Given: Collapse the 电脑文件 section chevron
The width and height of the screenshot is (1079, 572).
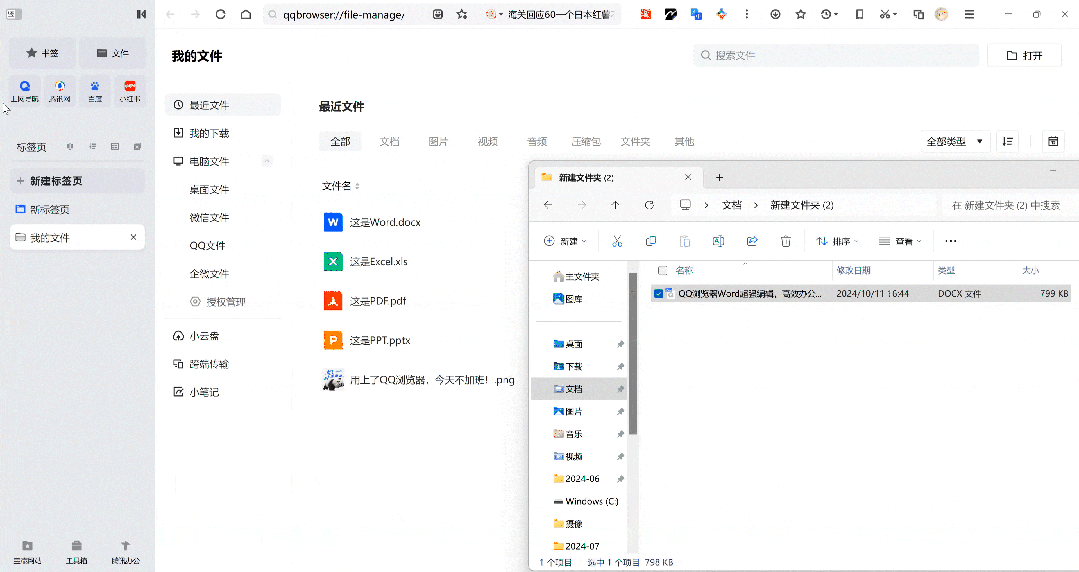Looking at the screenshot, I should coord(267,161).
